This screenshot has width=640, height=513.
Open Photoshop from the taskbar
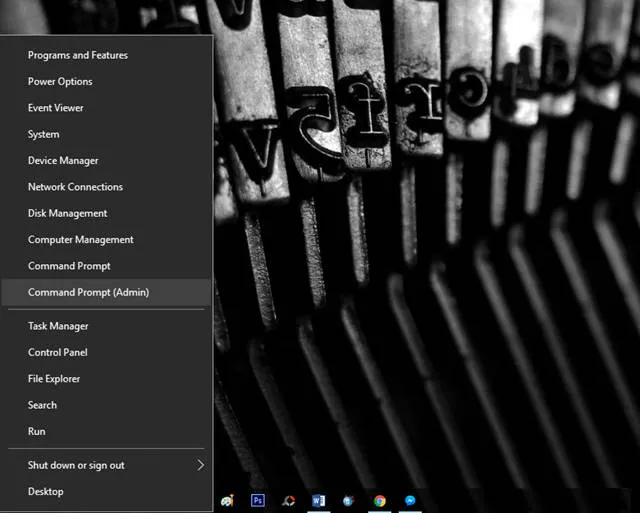point(258,500)
